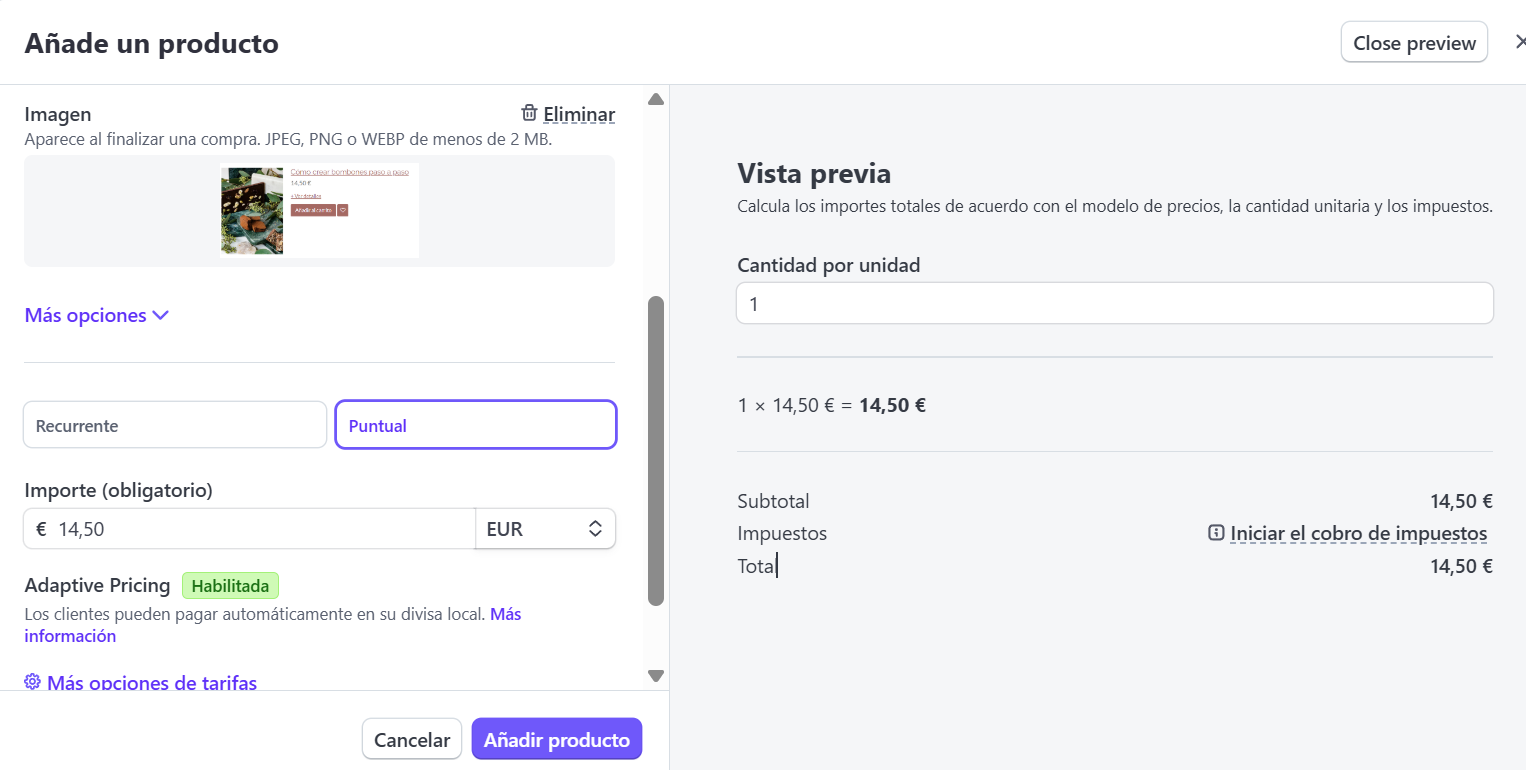Viewport: 1526px width, 770px height.
Task: Click the Habilitada badge for Adaptive Pricing
Action: tap(230, 585)
